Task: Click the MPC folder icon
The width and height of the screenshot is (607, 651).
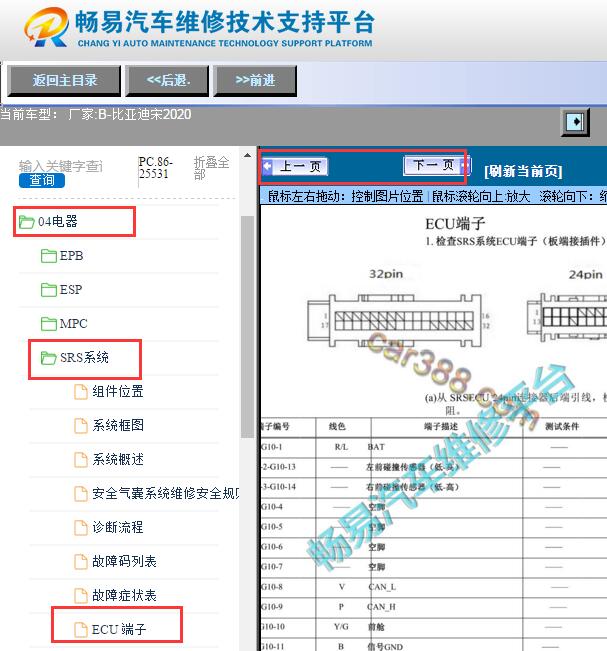Action: click(x=49, y=323)
